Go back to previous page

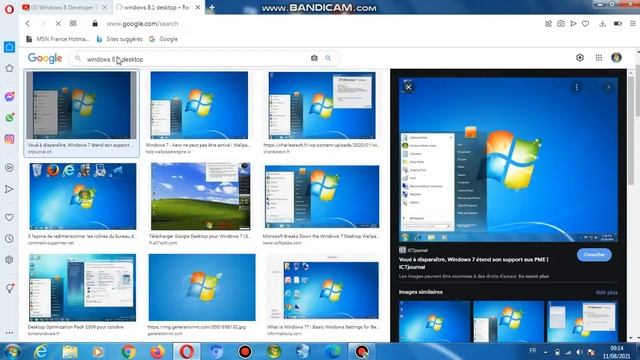point(28,24)
